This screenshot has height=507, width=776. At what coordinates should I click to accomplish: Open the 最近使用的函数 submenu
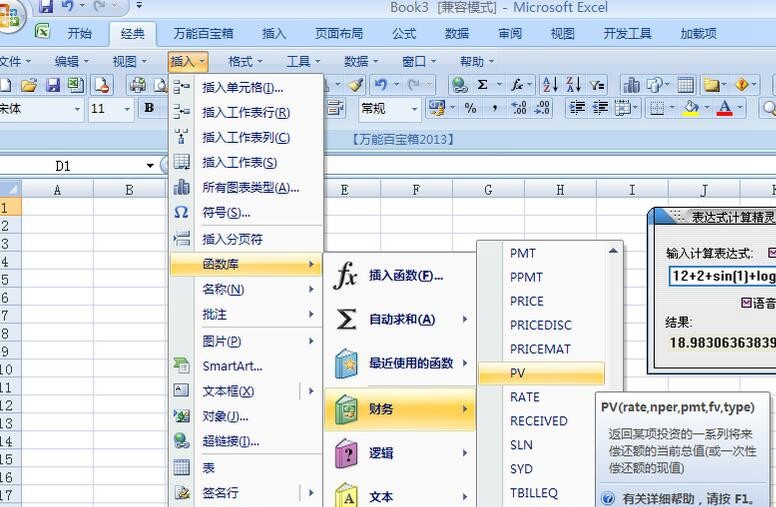click(400, 363)
